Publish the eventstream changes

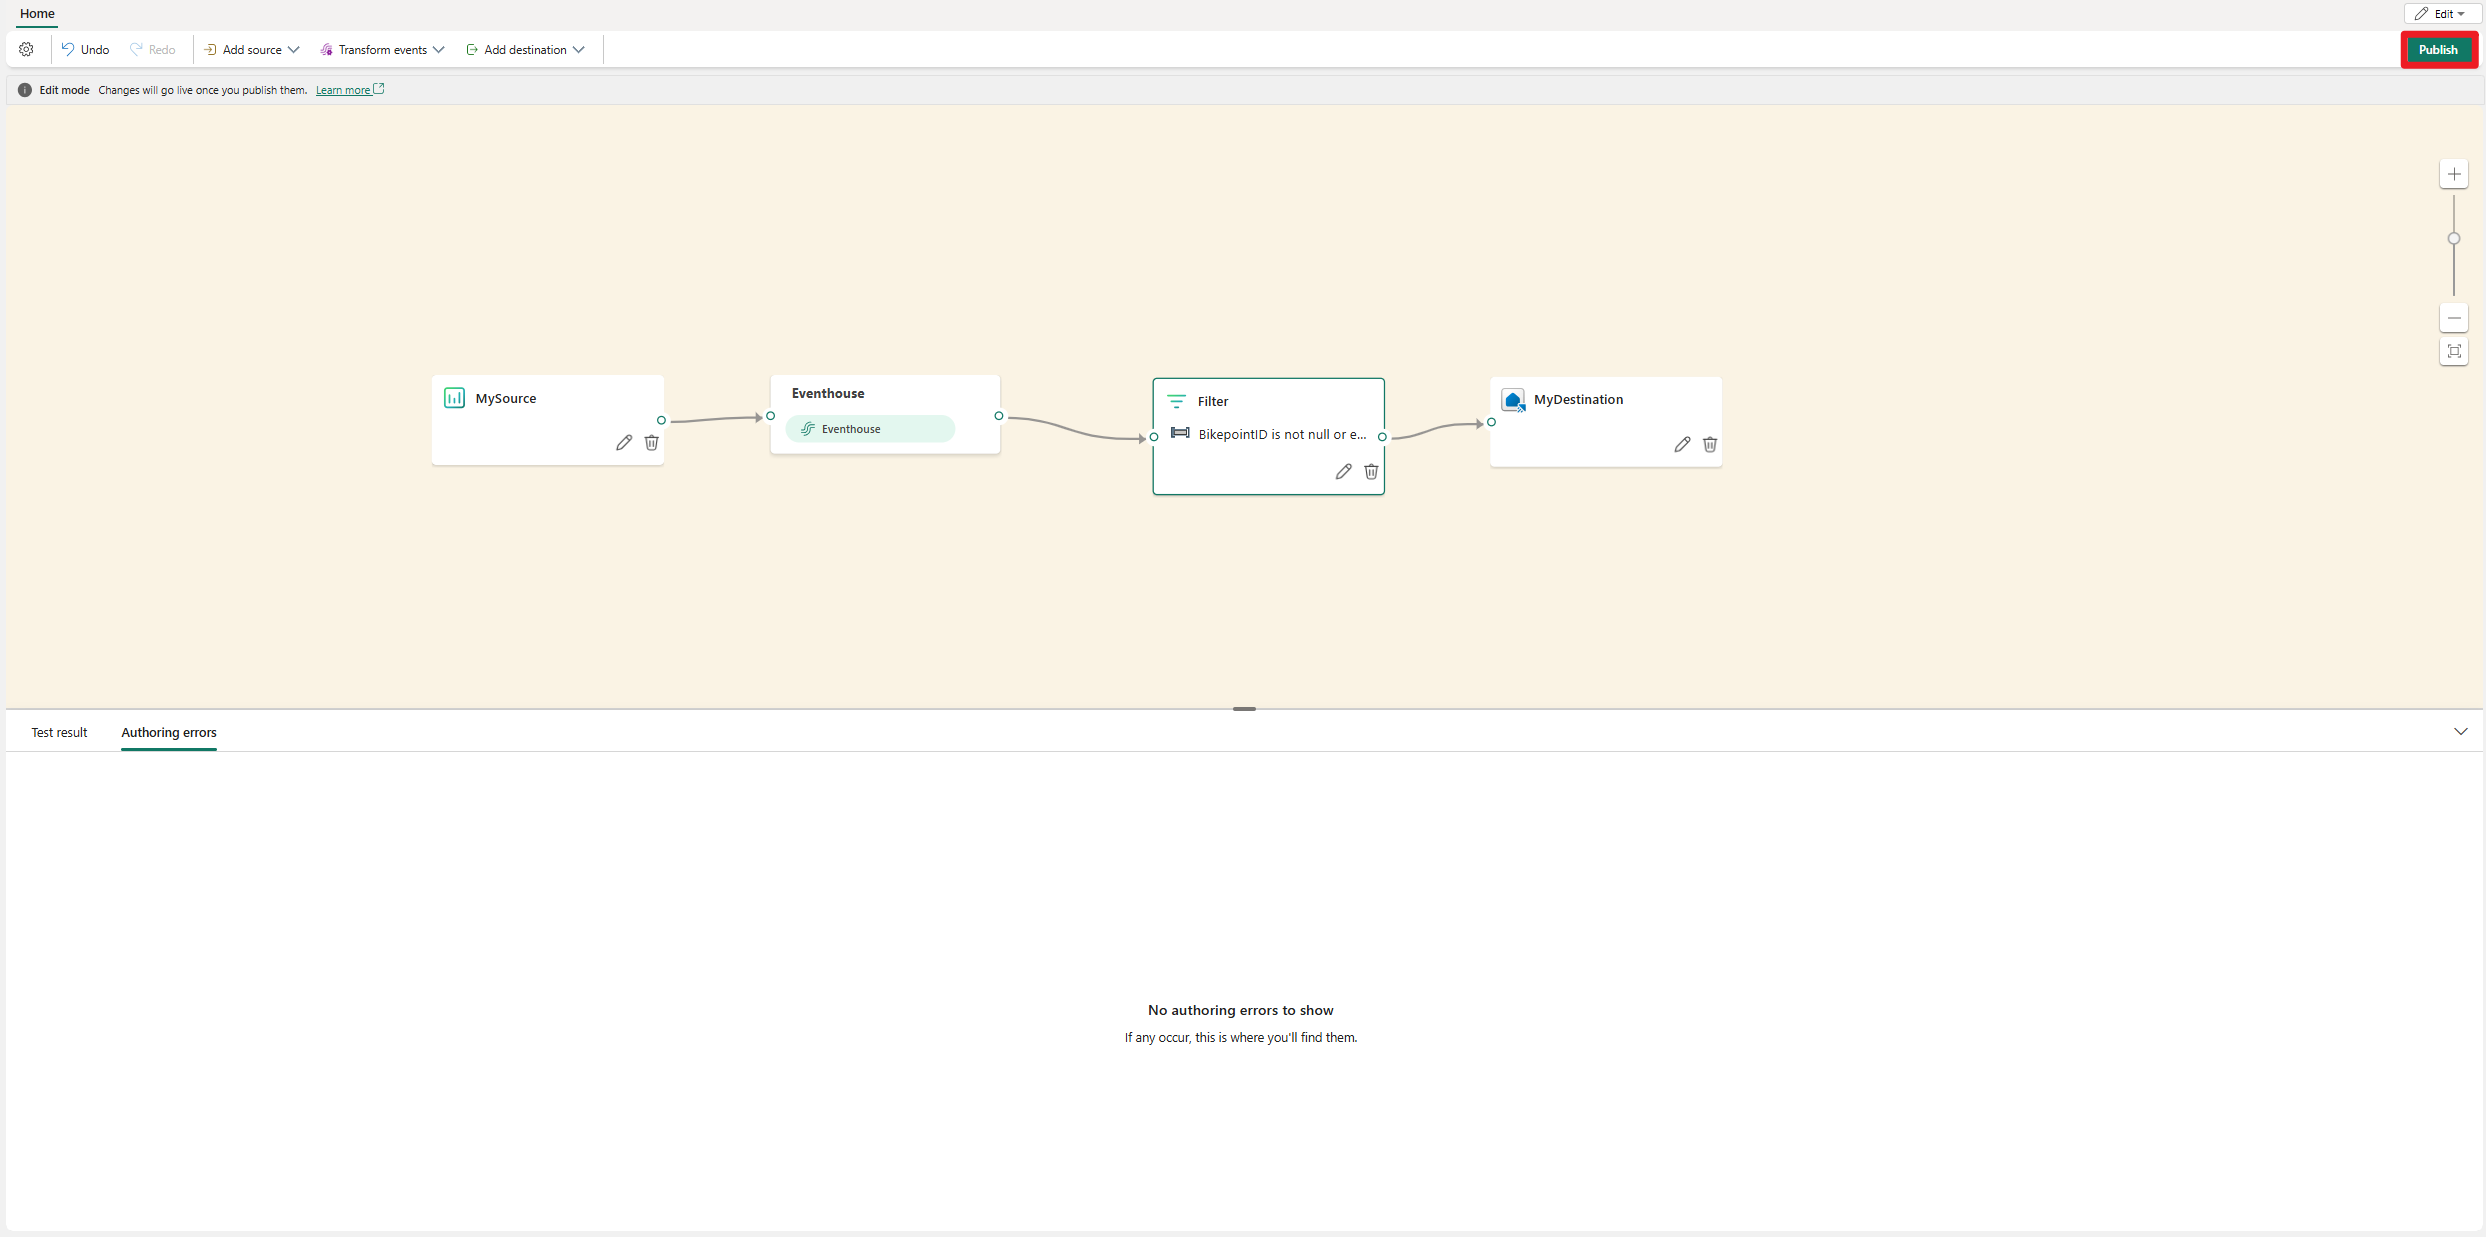click(2439, 49)
